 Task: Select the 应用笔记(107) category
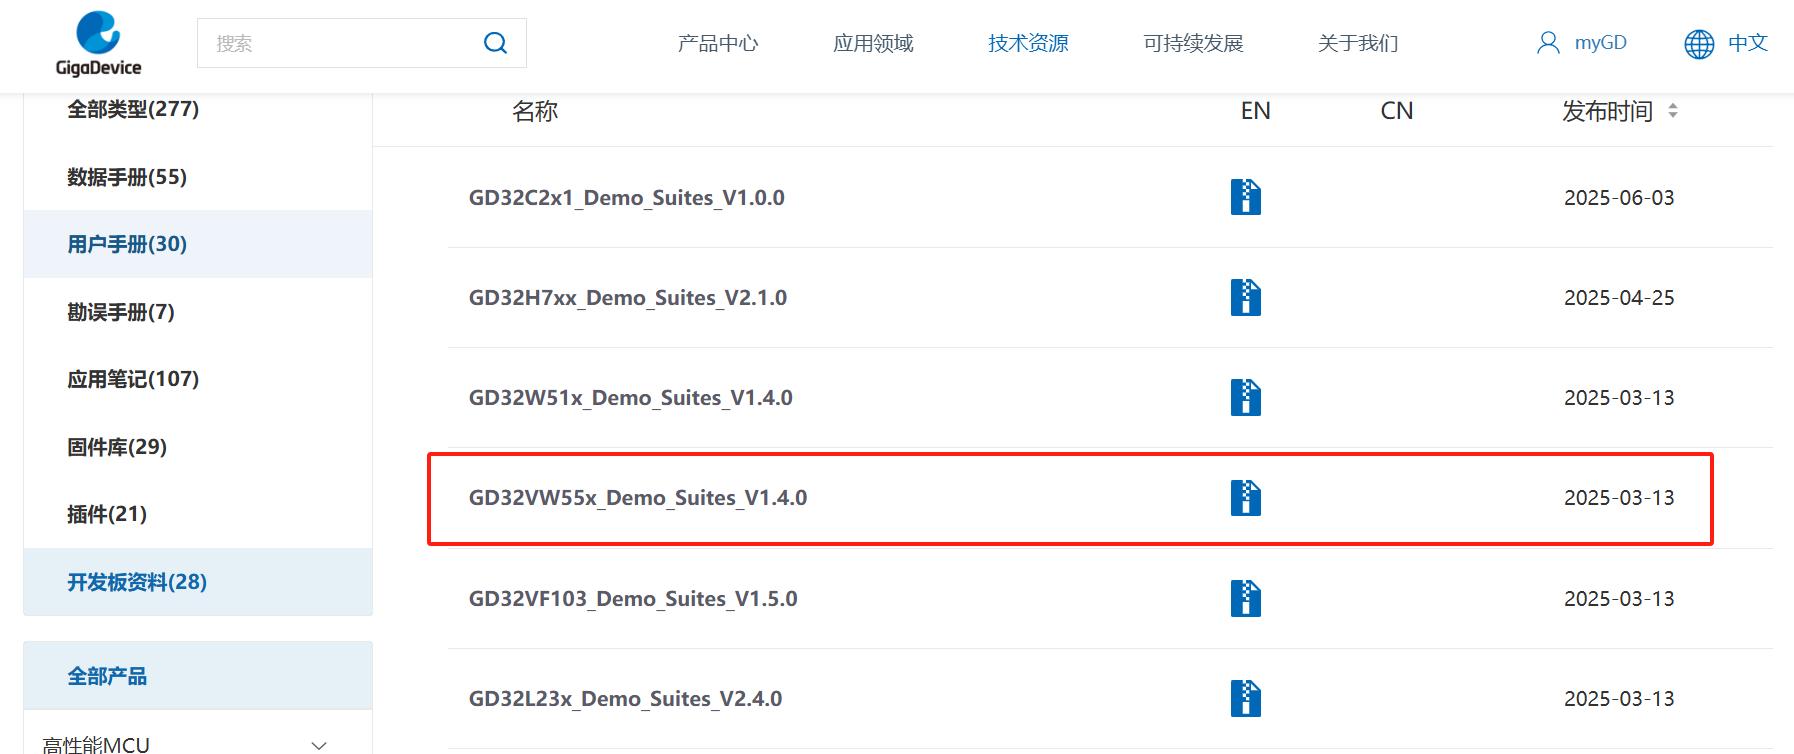tap(133, 379)
